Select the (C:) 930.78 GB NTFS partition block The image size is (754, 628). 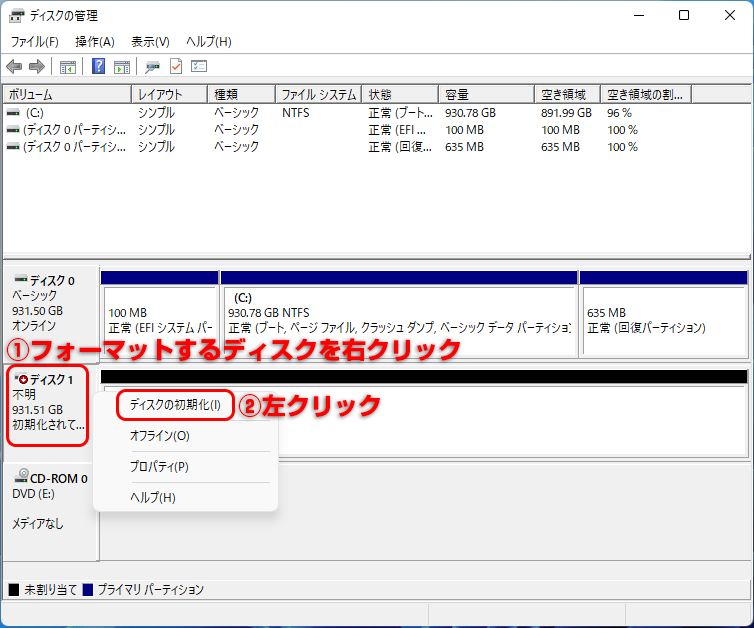point(399,313)
